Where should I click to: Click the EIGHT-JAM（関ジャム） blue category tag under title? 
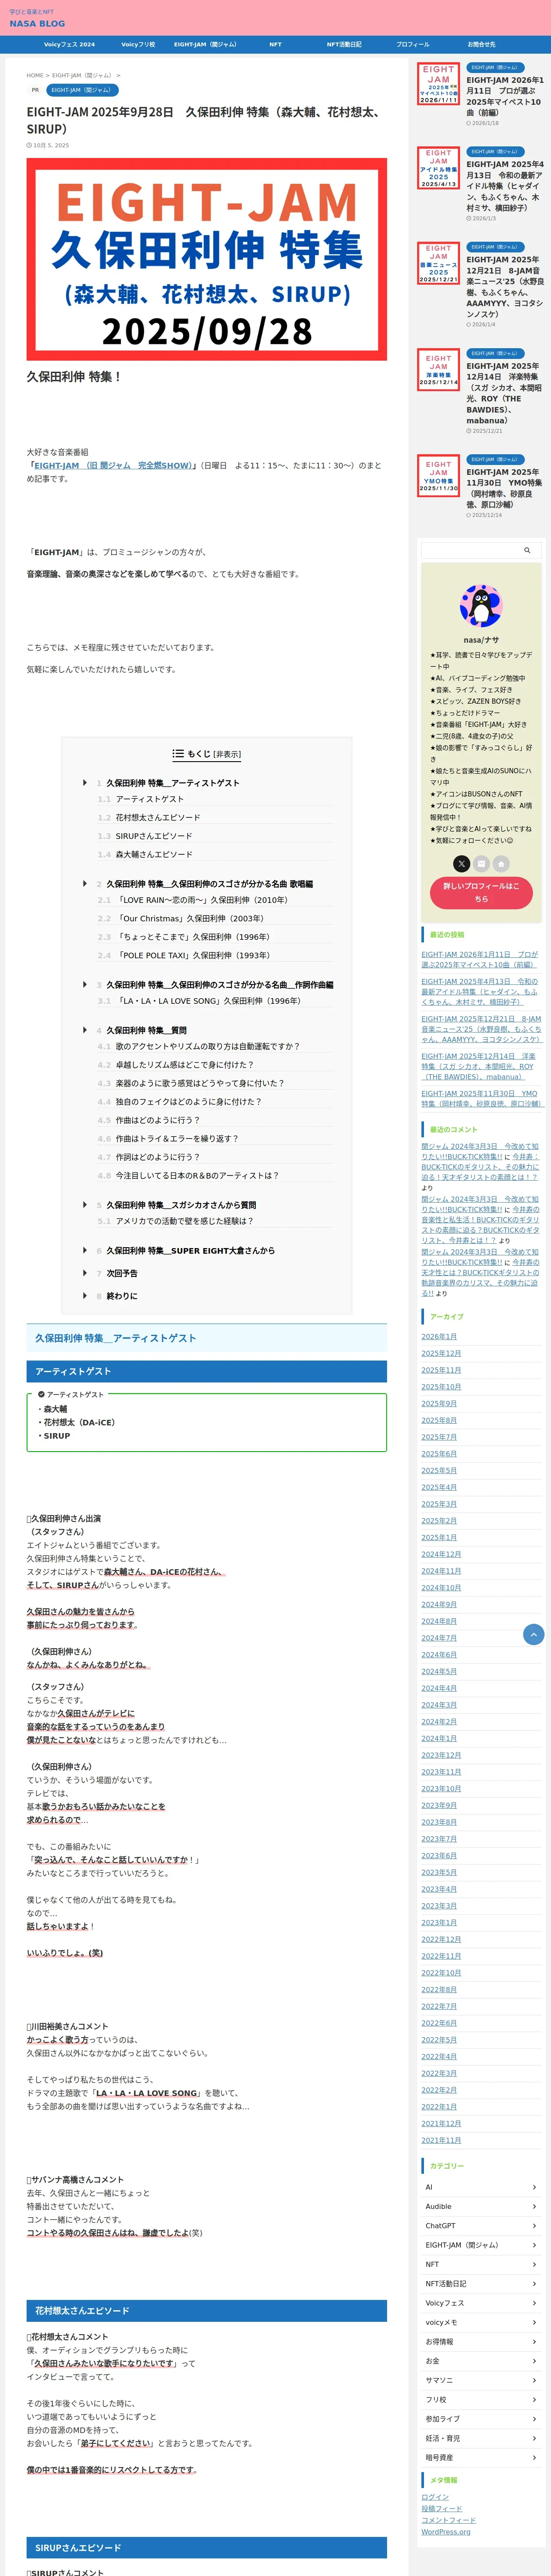[82, 90]
